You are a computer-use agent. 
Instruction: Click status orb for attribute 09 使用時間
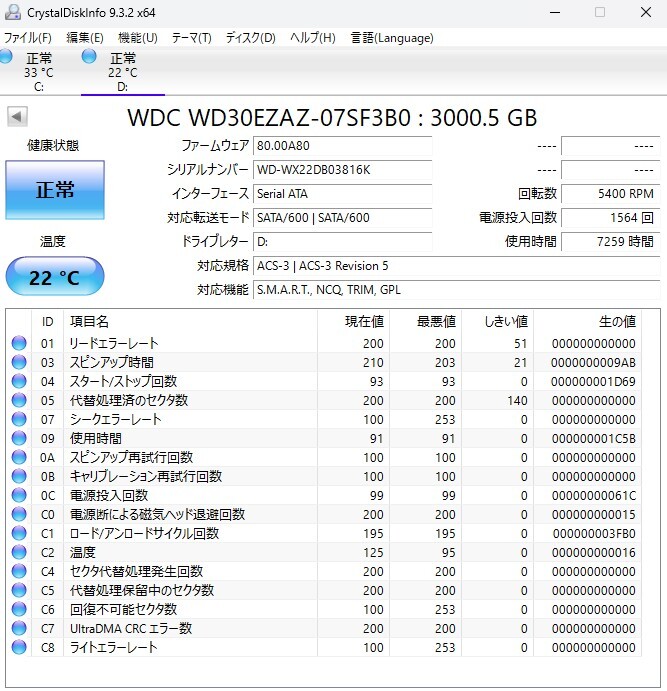(x=19, y=438)
